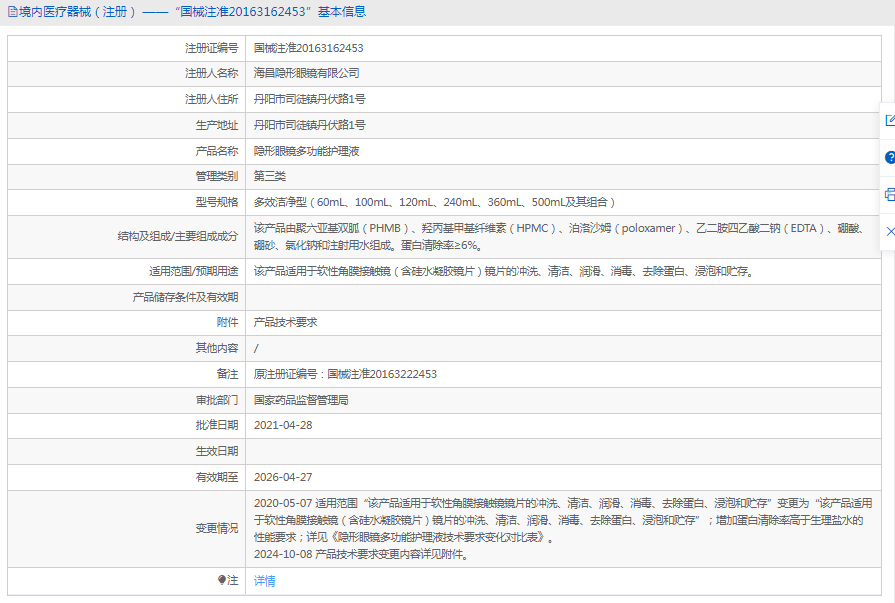
Task: Click the 产品名称 row label
Action: click(x=216, y=151)
